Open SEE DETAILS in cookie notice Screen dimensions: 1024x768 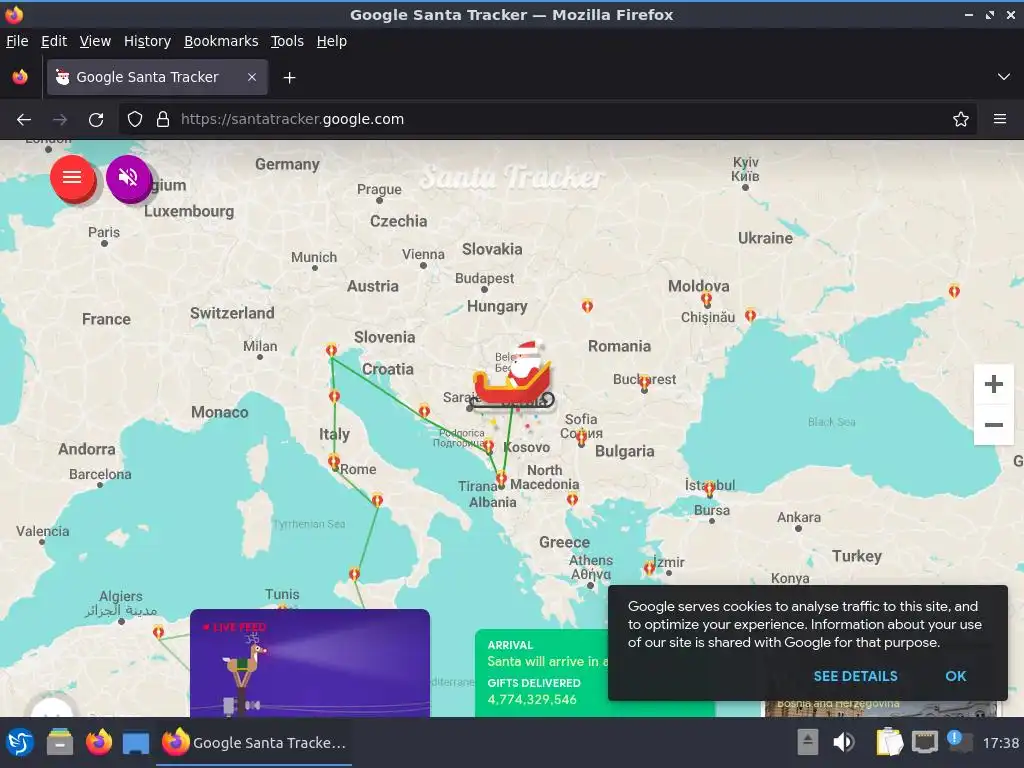(855, 676)
